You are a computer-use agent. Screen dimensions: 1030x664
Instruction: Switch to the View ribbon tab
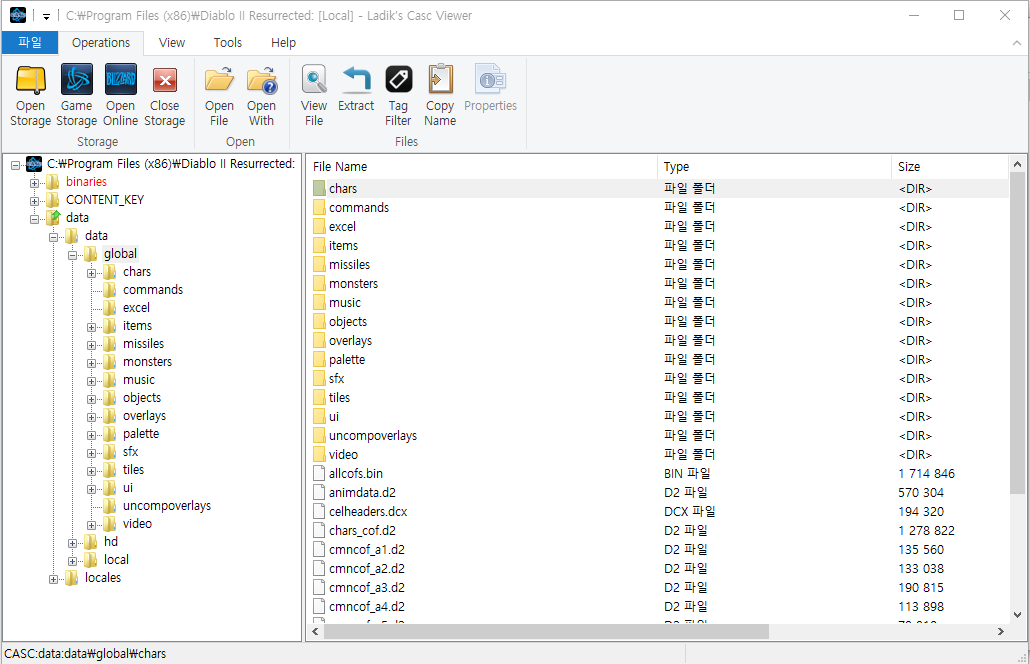click(171, 43)
